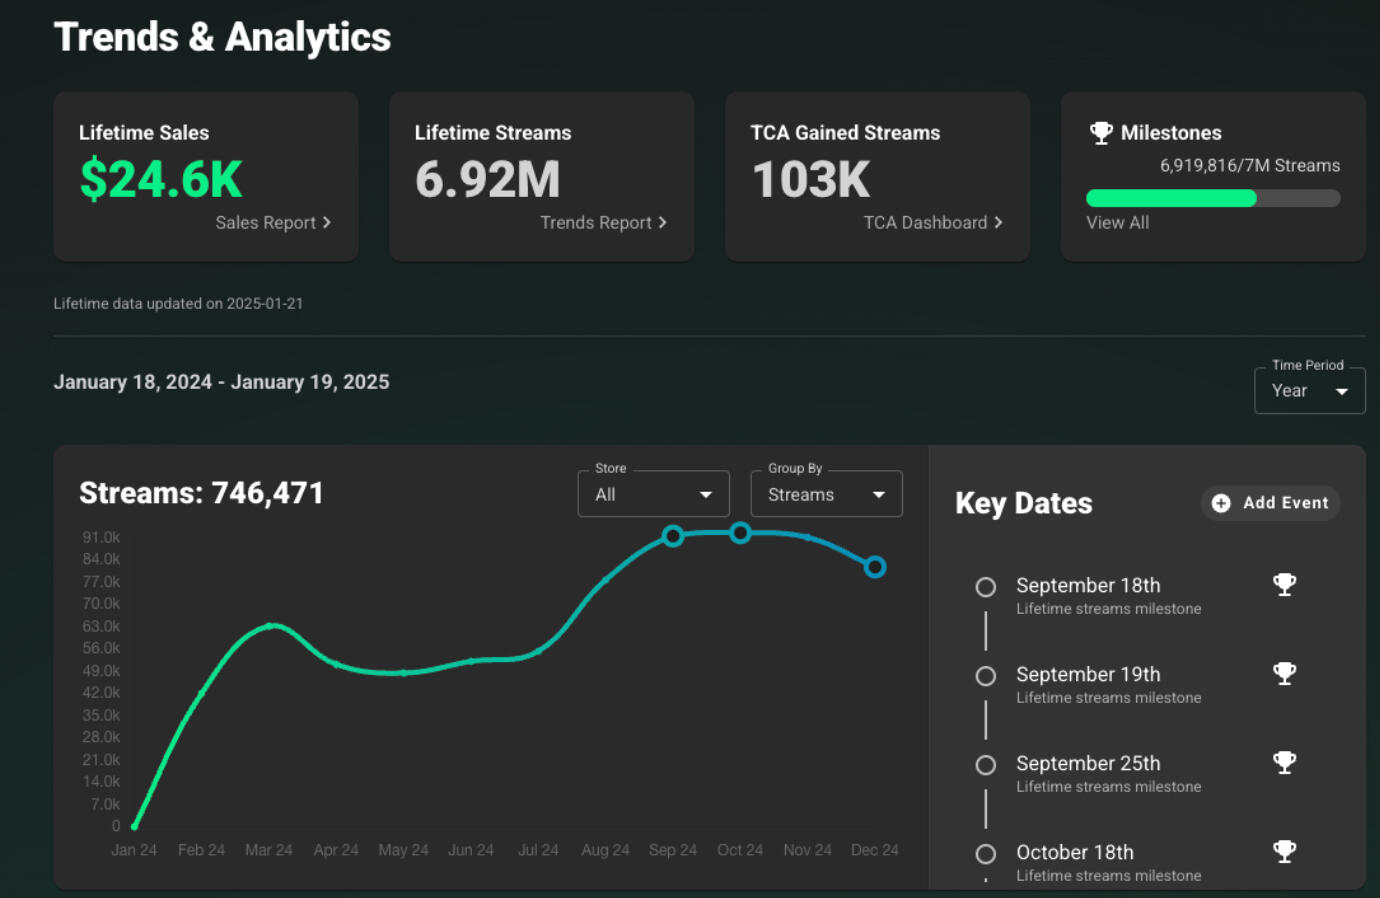Expand the Store dropdown set to All

653,495
